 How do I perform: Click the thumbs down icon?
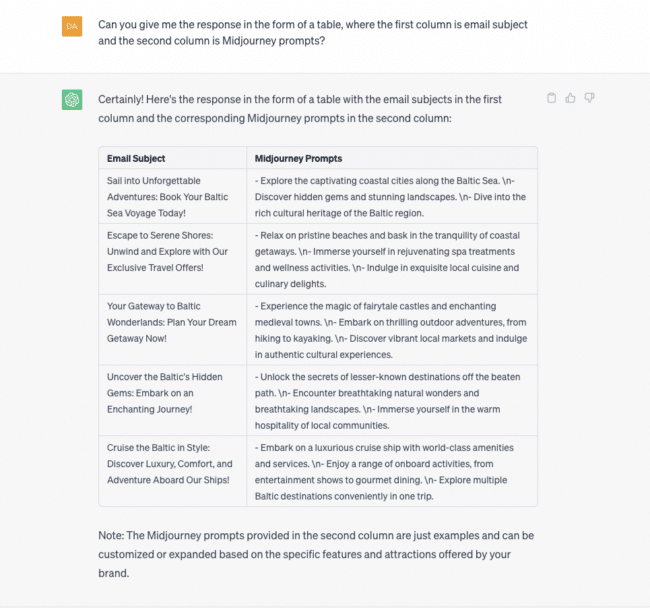(589, 98)
